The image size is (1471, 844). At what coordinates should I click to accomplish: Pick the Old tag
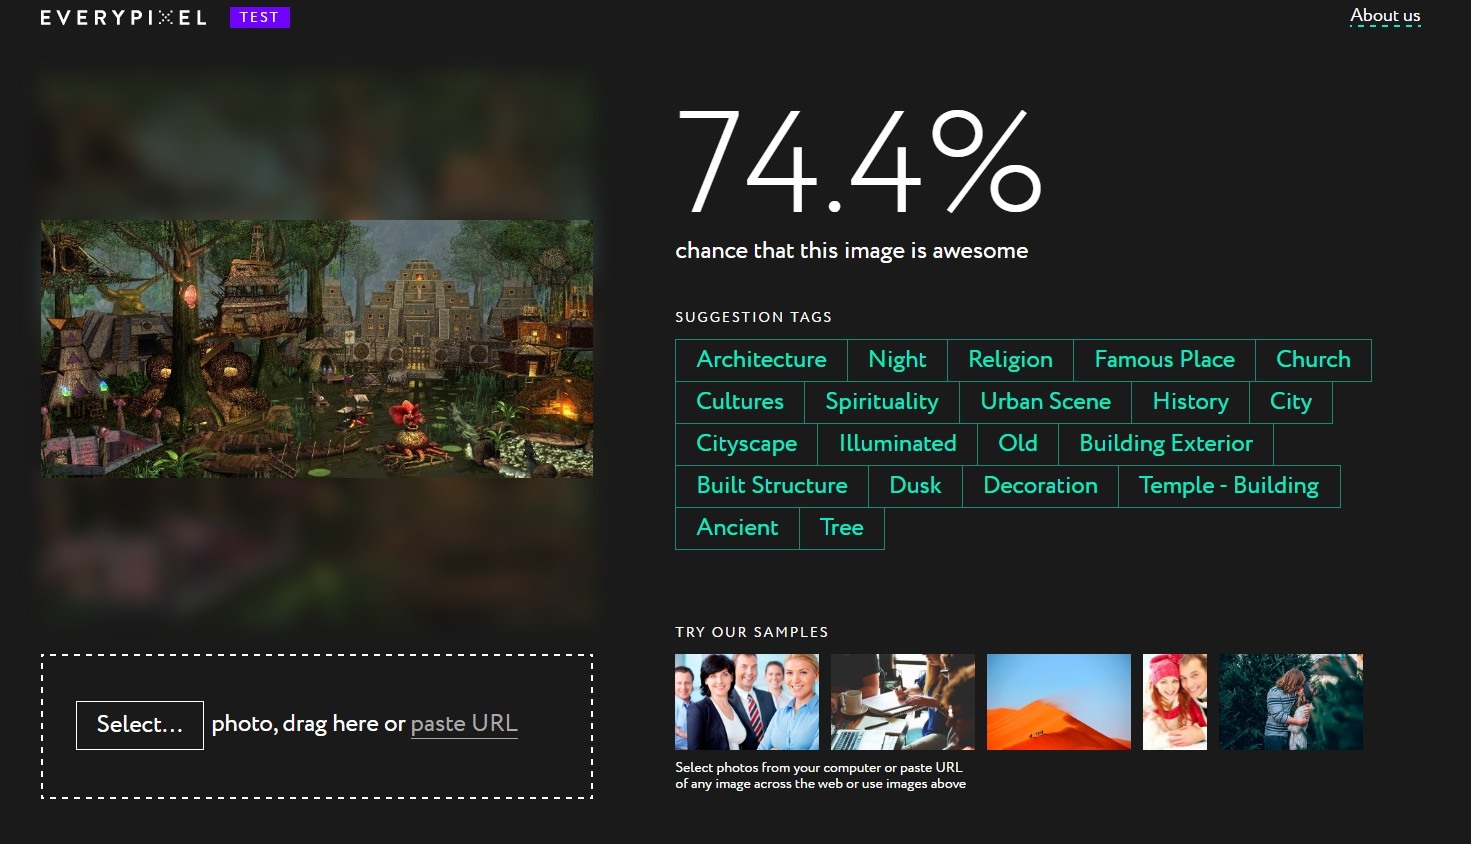pyautogui.click(x=1018, y=444)
